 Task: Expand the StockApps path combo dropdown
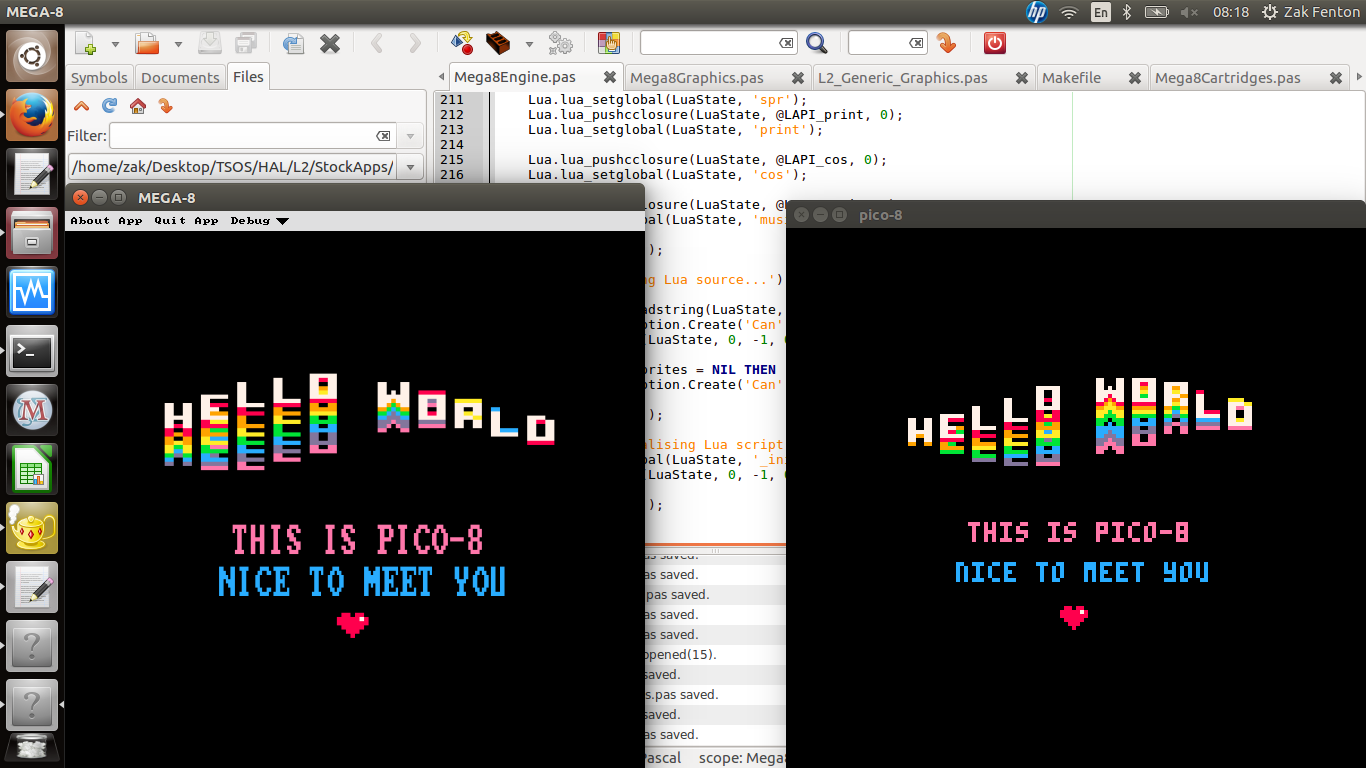pyautogui.click(x=410, y=167)
